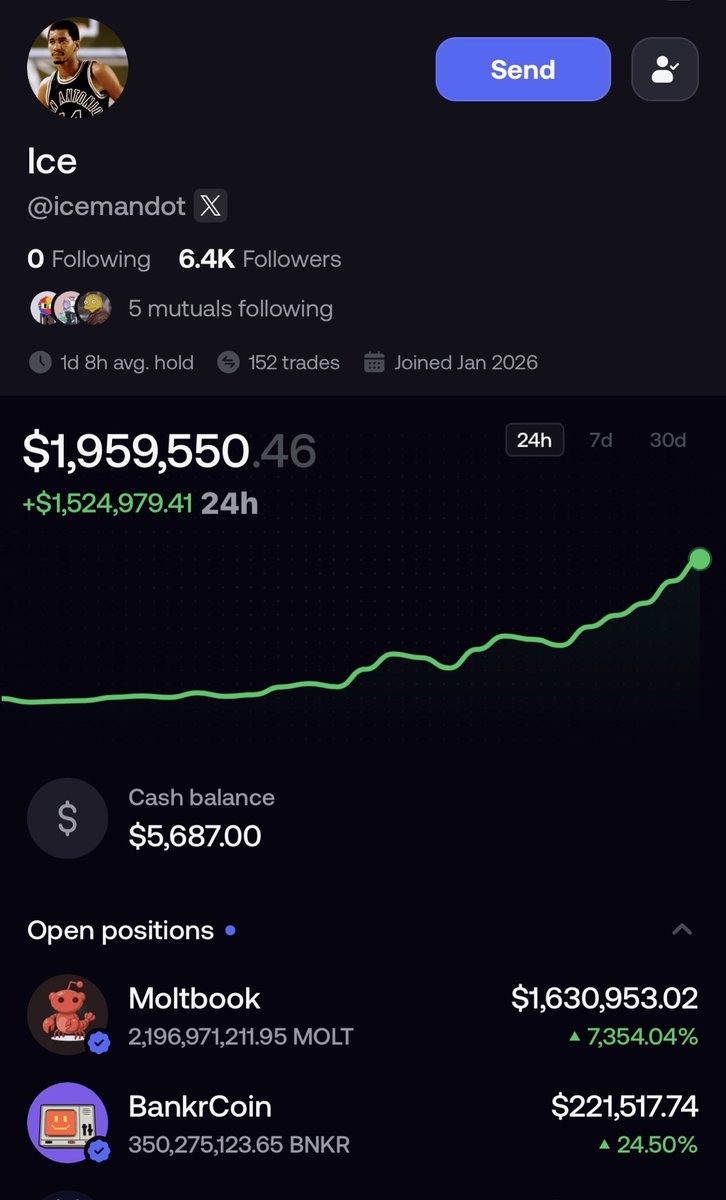Viewport: 726px width, 1200px height.
Task: Click the green chart endpoint marker
Action: [700, 558]
